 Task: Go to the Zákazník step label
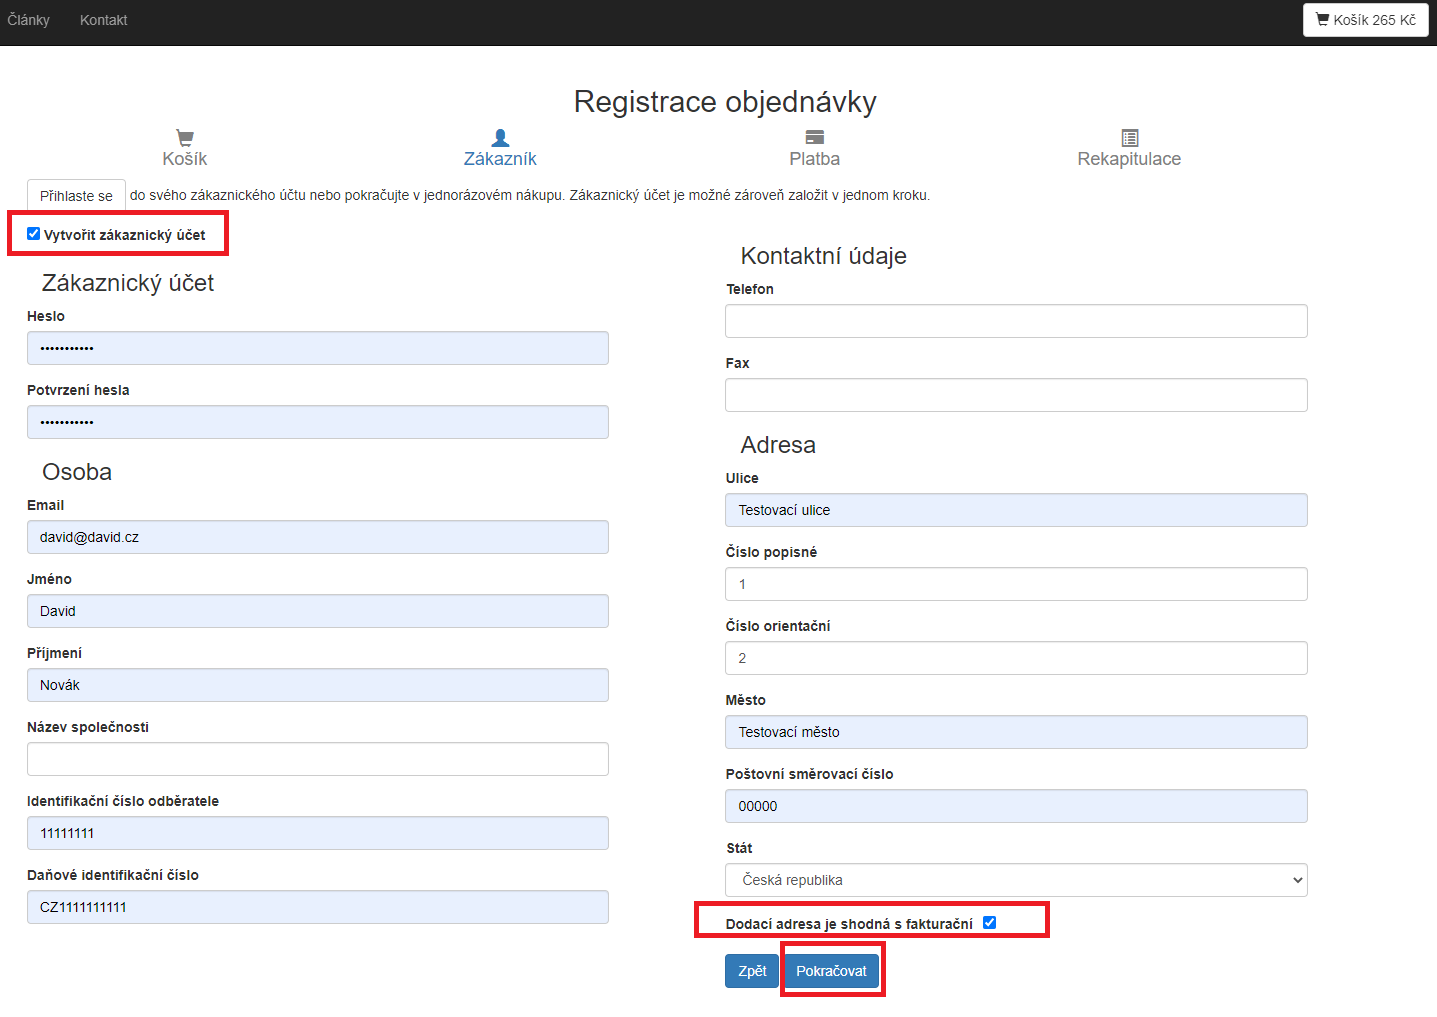501,159
